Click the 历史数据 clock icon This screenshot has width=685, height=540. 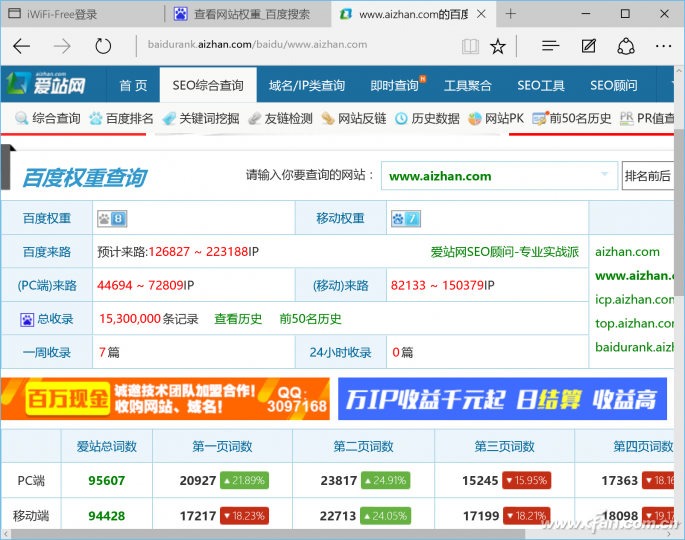tap(401, 118)
